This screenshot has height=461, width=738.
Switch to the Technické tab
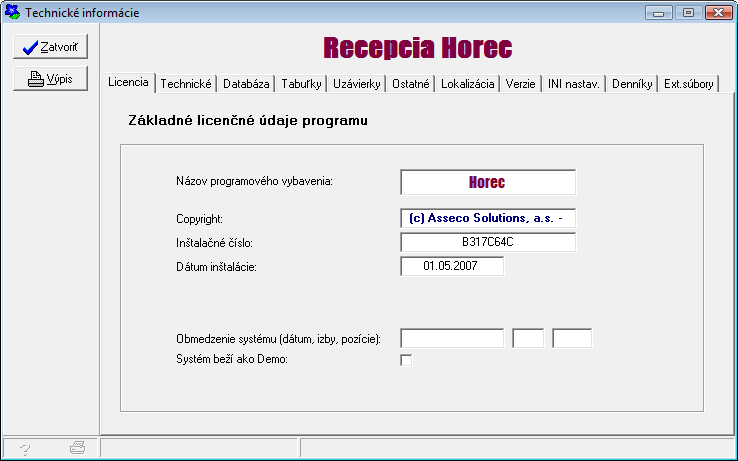point(186,85)
